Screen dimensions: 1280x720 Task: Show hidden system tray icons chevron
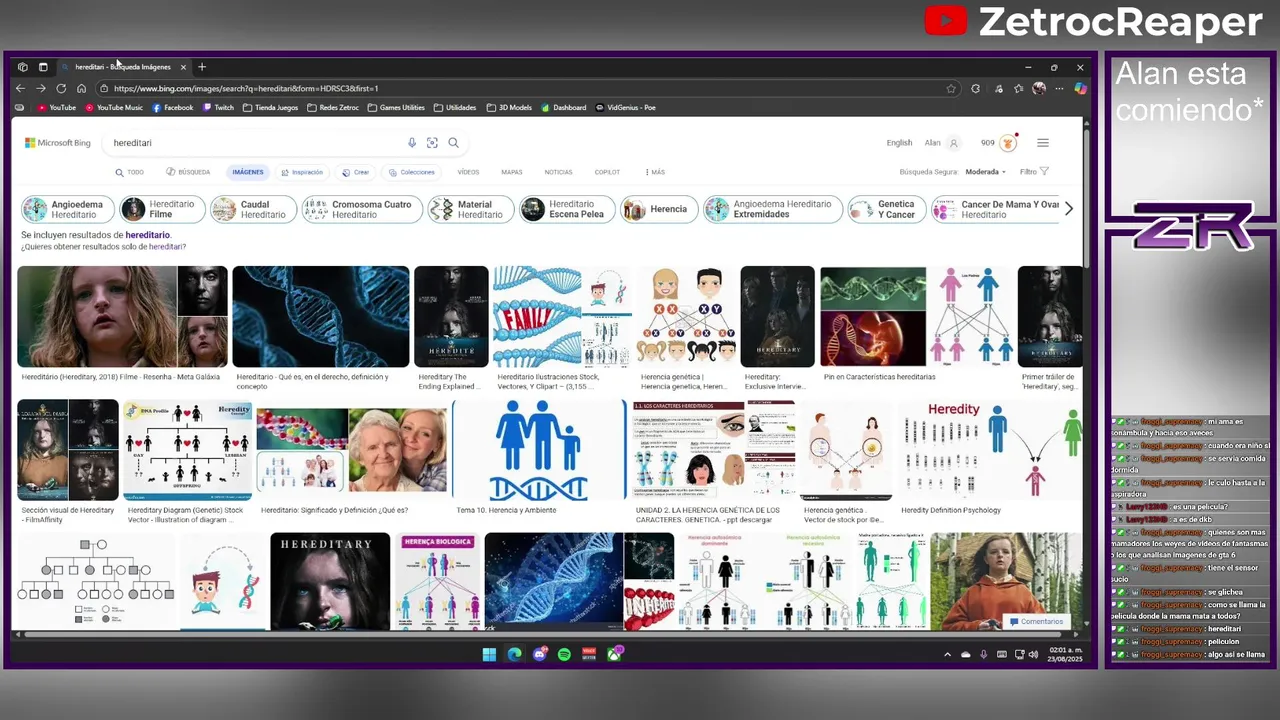pos(947,655)
